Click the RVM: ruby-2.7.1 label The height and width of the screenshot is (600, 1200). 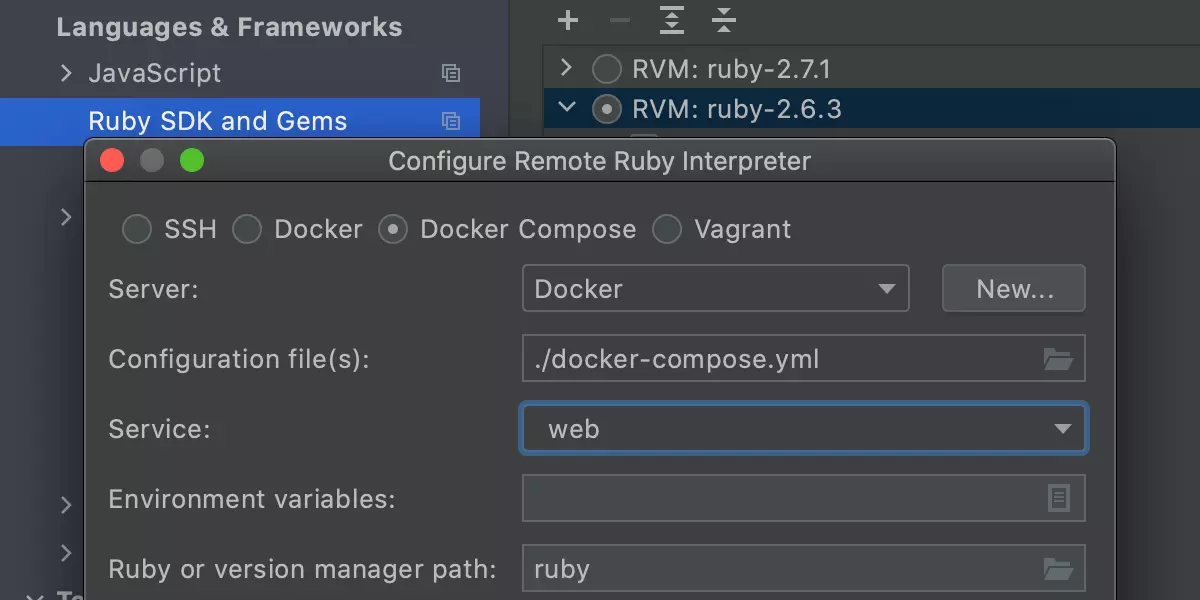pyautogui.click(x=732, y=69)
